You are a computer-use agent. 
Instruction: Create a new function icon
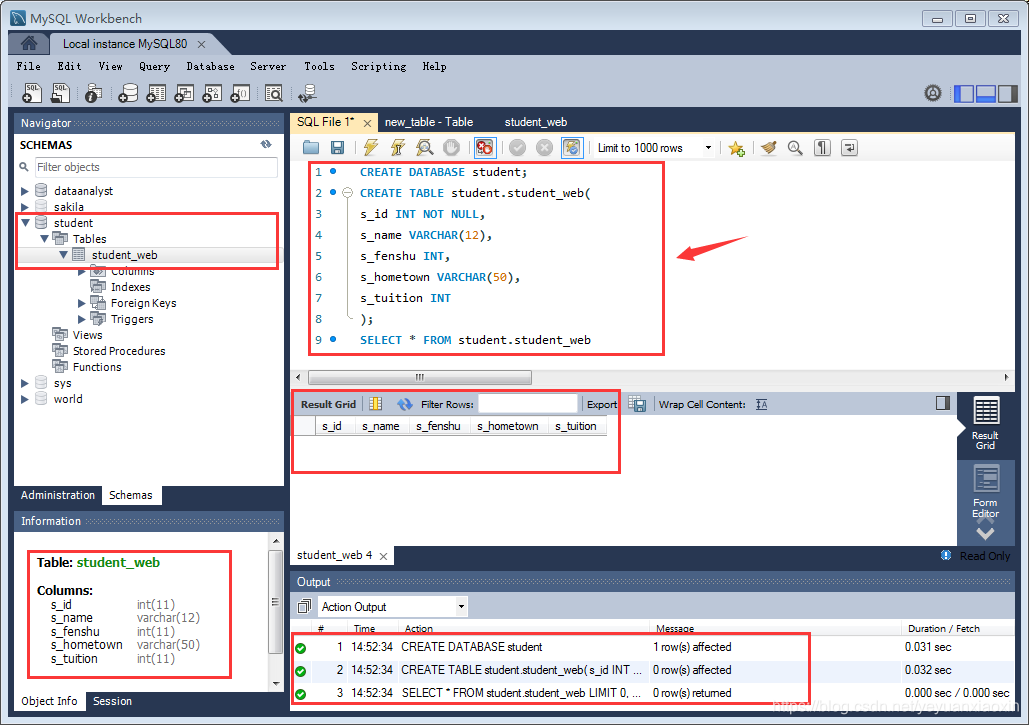tap(240, 93)
